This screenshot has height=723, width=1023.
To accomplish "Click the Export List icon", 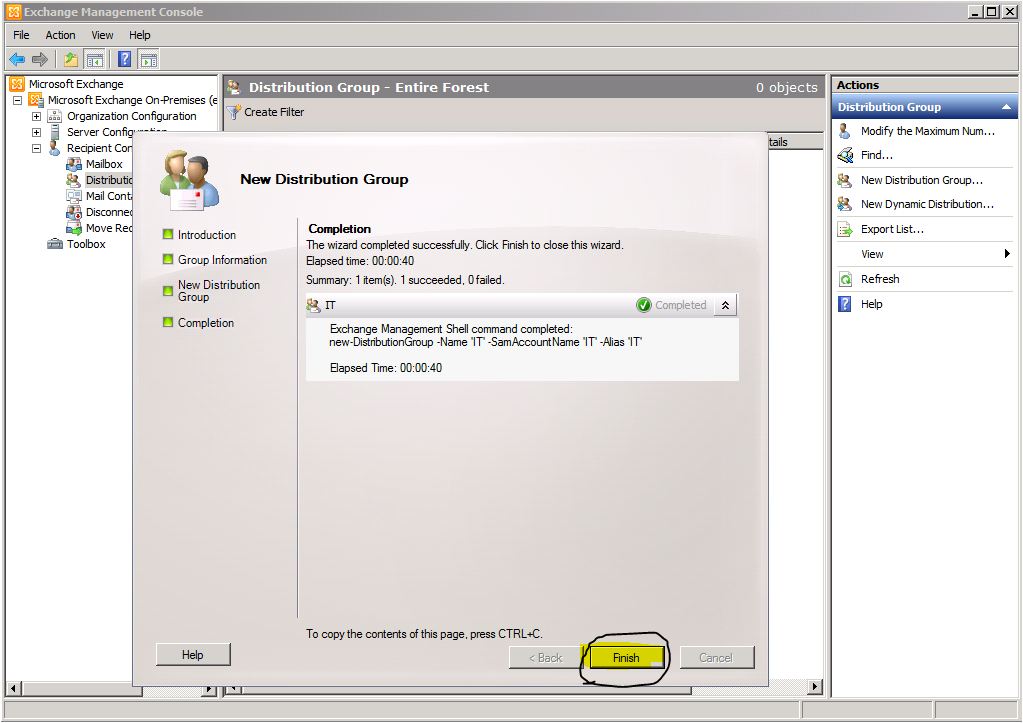I will [845, 229].
